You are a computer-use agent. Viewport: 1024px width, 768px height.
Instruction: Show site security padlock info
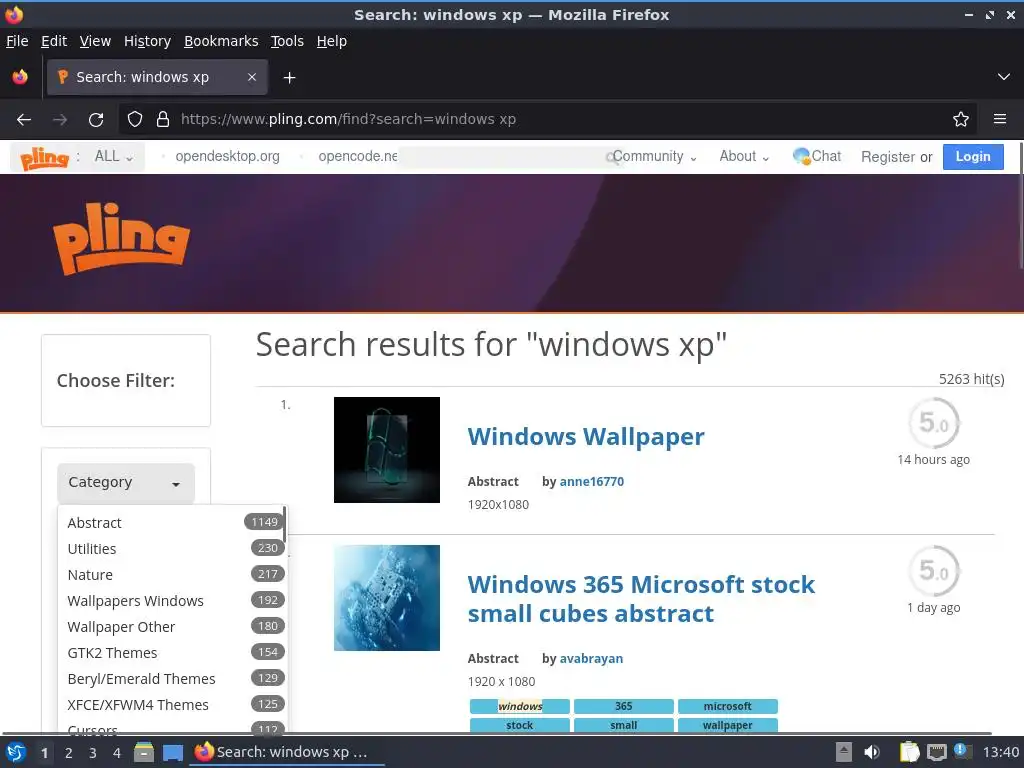coord(163,119)
